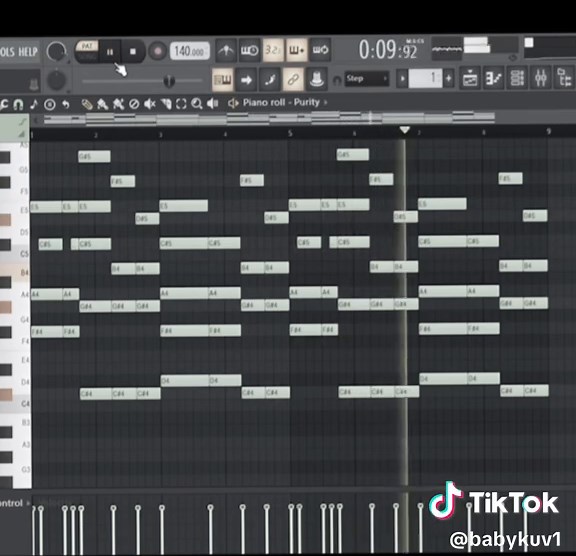This screenshot has height=556, width=576.
Task: Toggle the 3-2-1 countdown before recording
Action: 273,50
